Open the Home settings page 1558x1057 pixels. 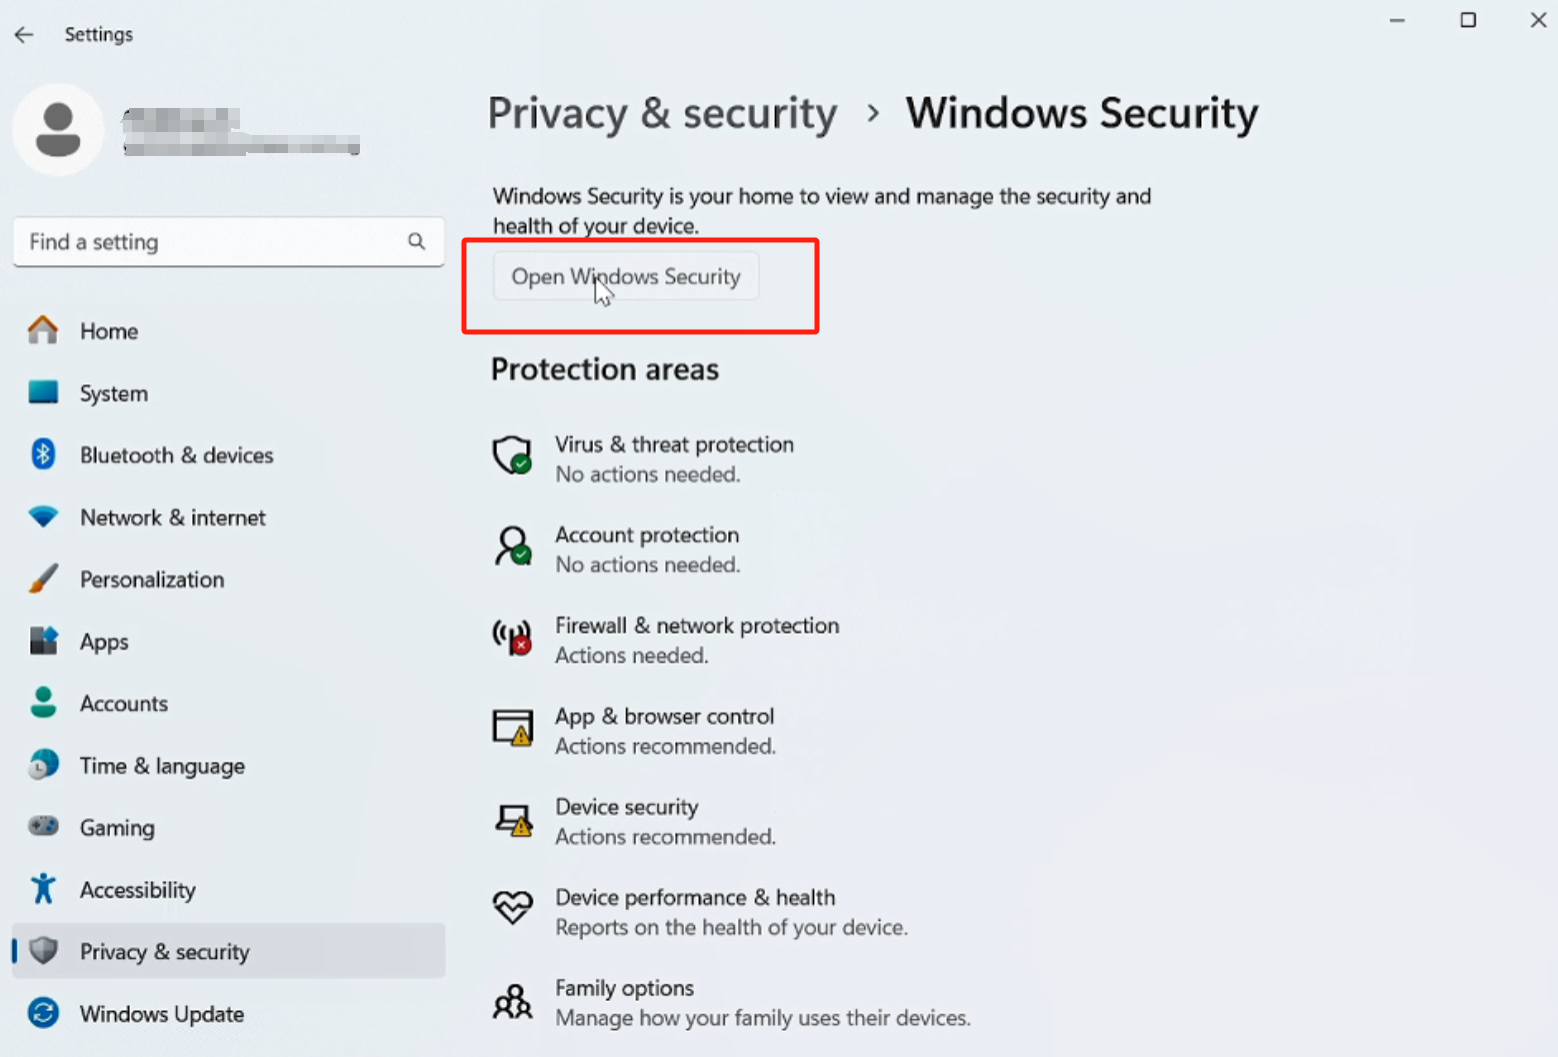[x=109, y=331]
